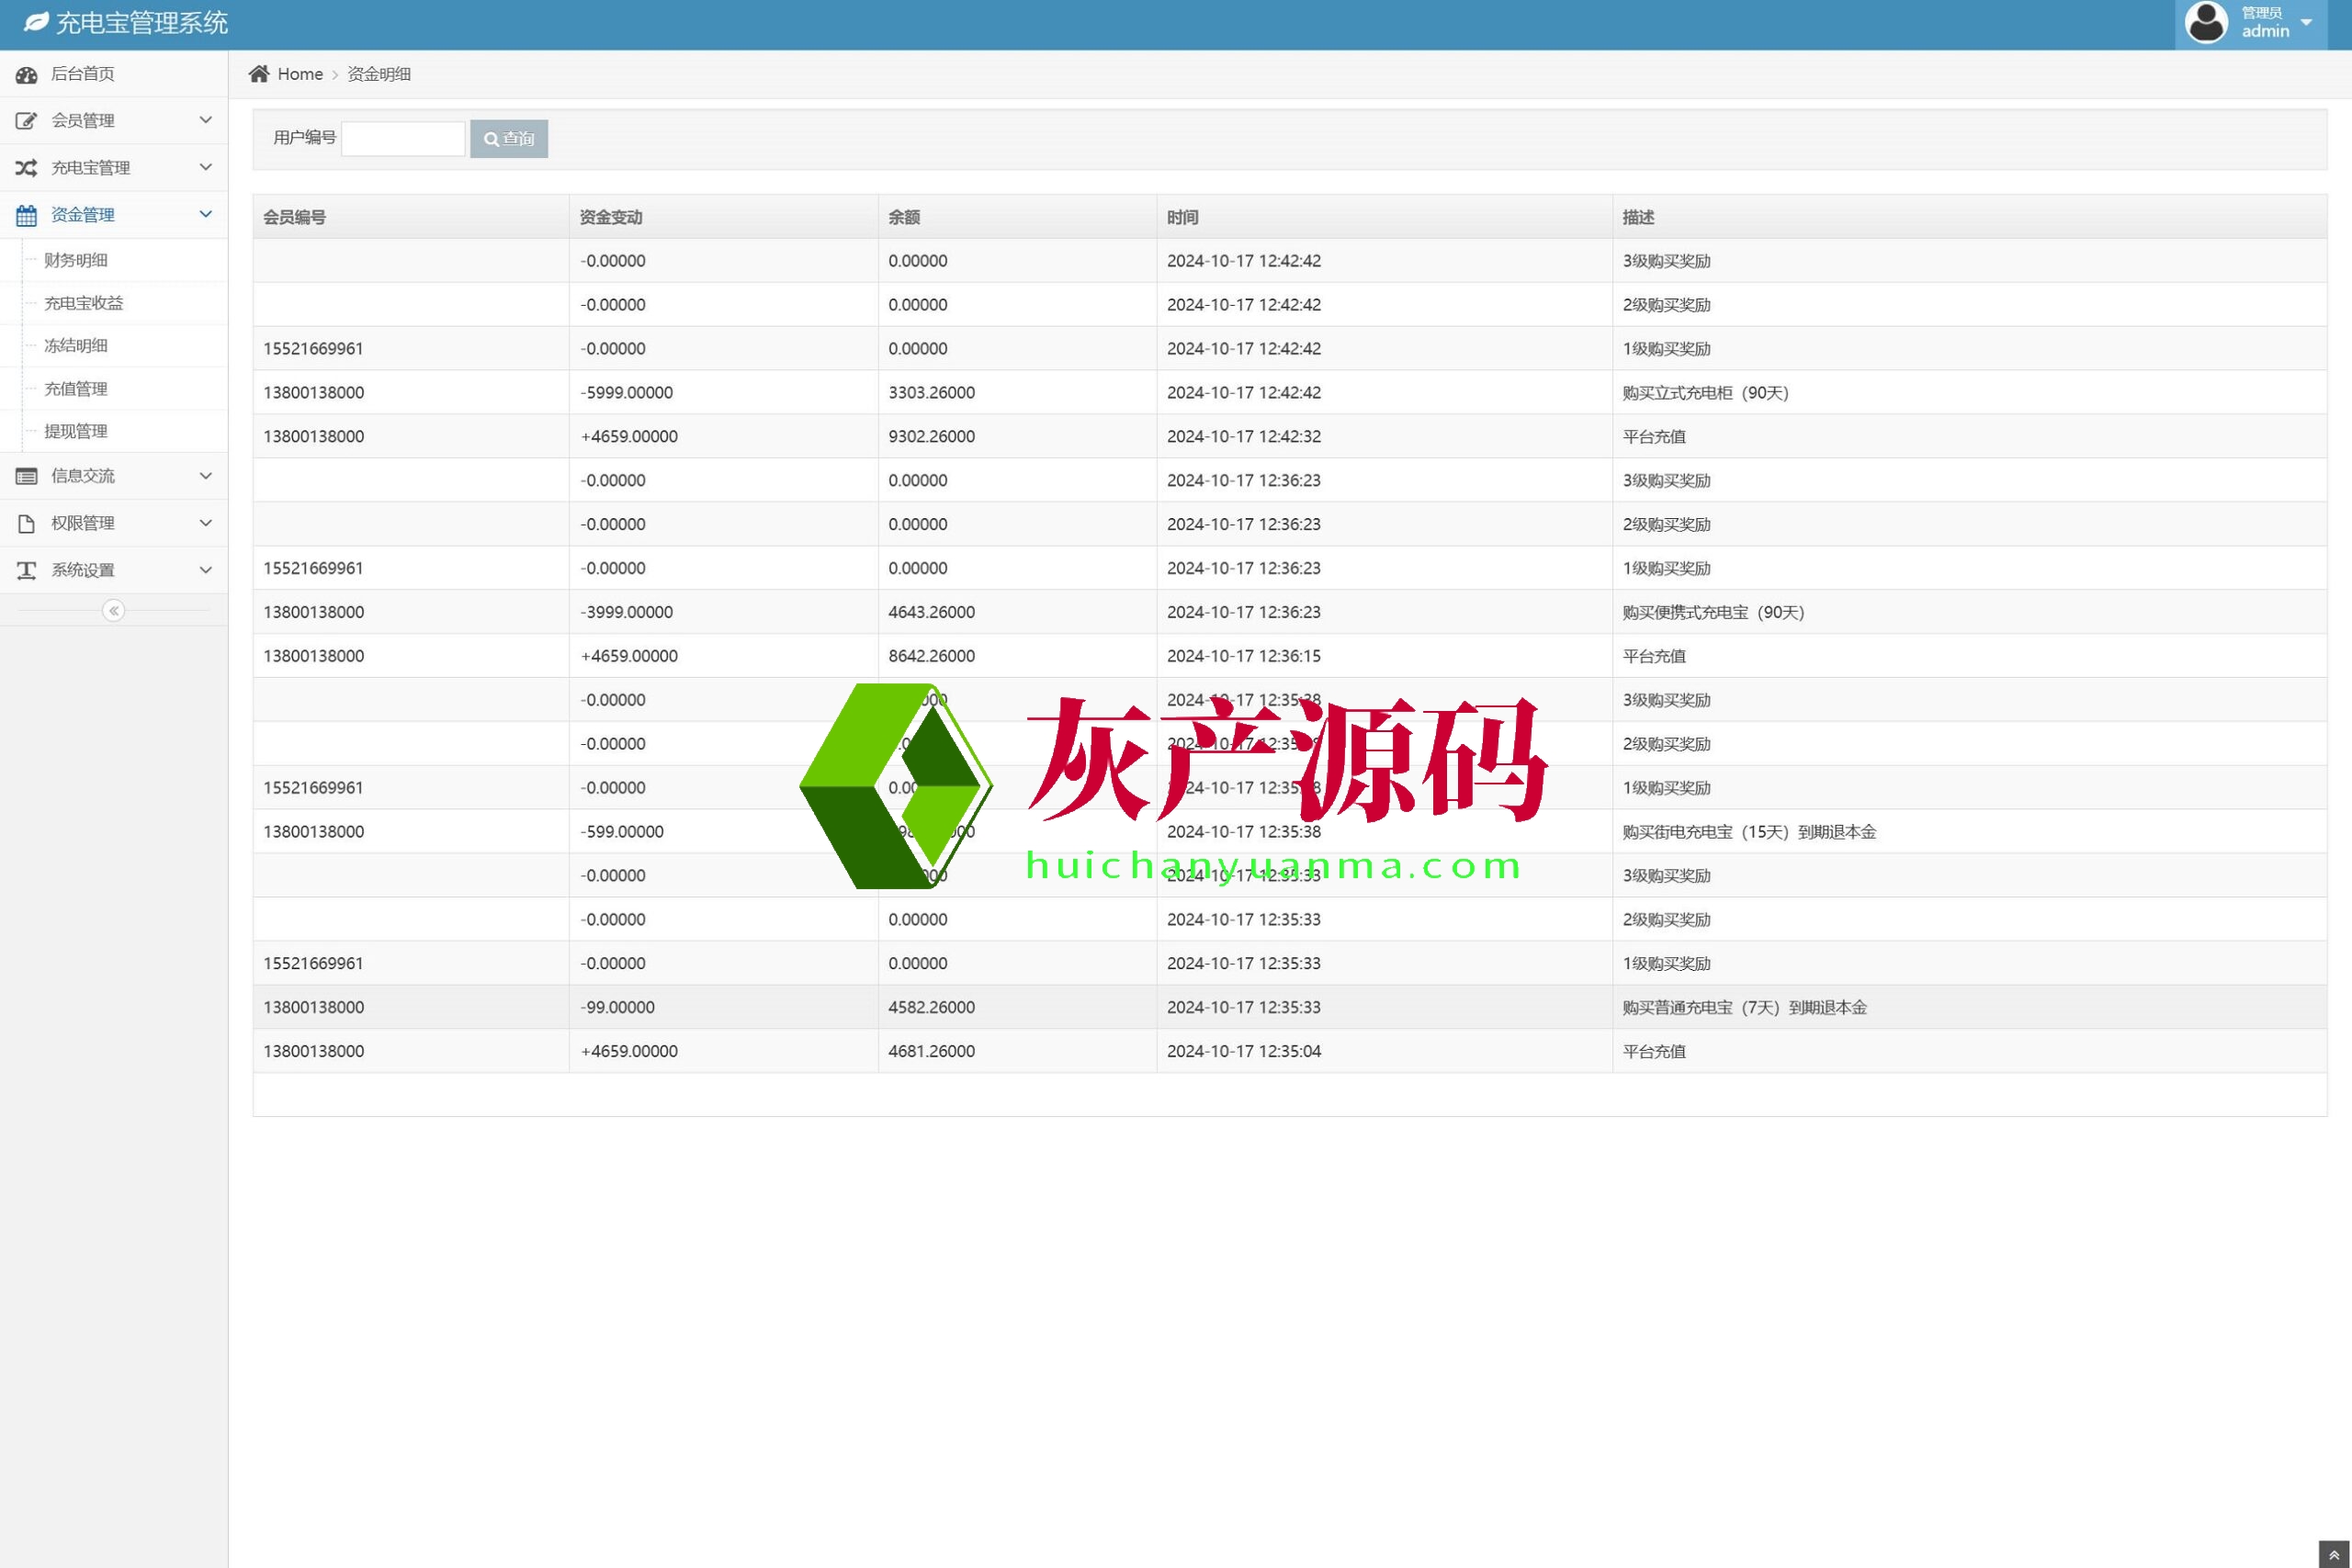Expand the 会员管理 menu chevron
The height and width of the screenshot is (1568, 2352).
pos(205,120)
